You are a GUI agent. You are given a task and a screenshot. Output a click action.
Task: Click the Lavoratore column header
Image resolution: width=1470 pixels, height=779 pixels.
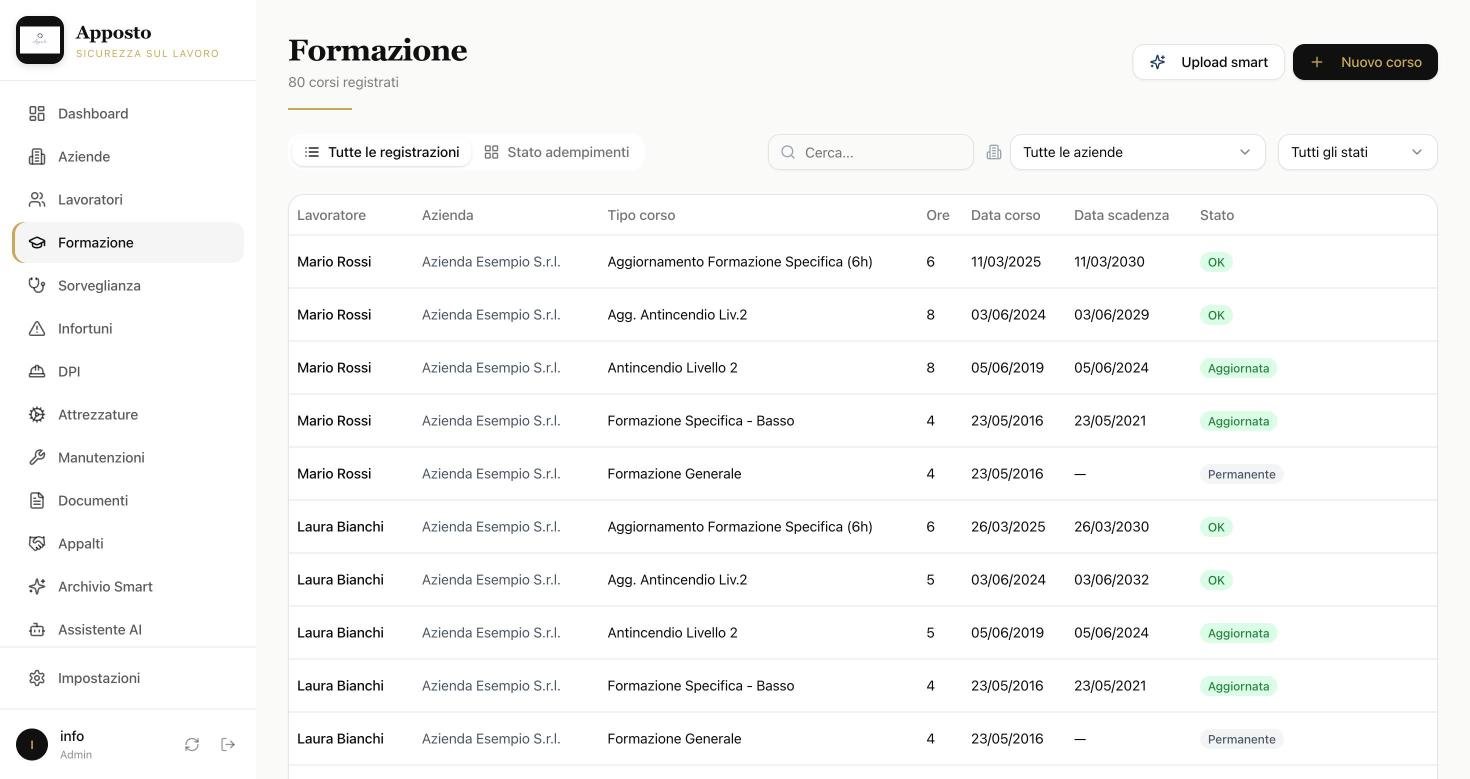pos(331,215)
